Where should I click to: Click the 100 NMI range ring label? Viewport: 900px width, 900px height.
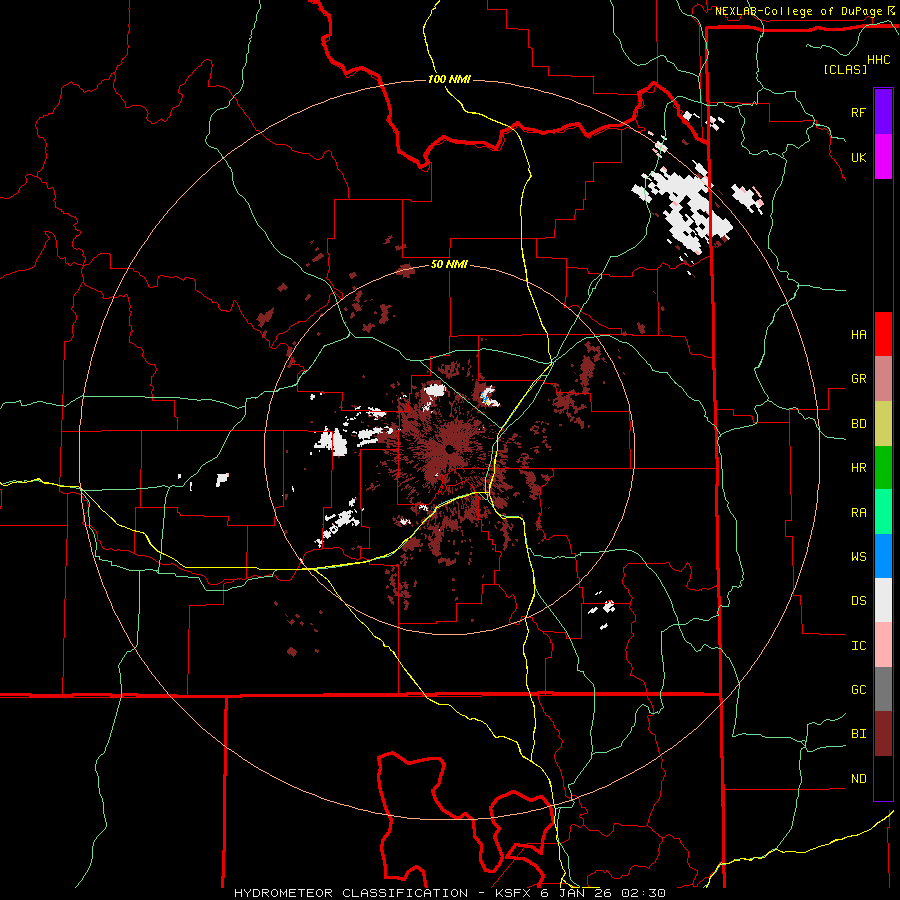coord(449,79)
